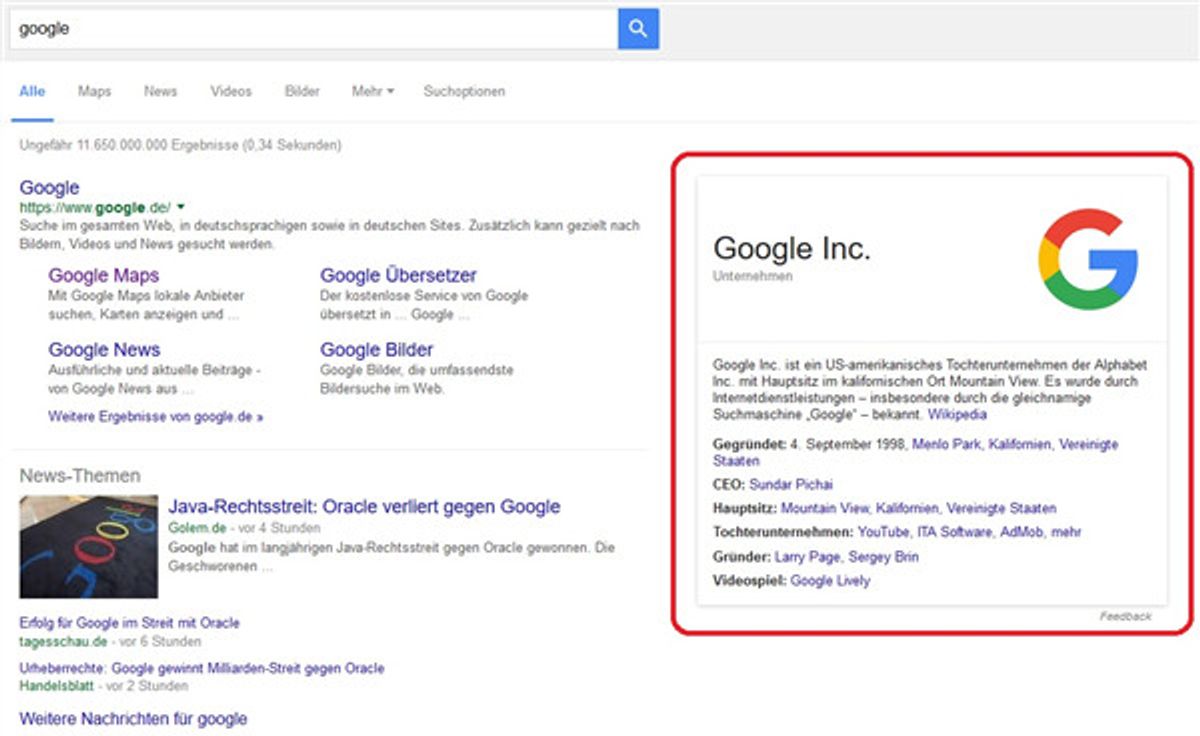Screen dimensions: 1200x736
Task: Open the Google Maps sitelink
Action: [x=104, y=275]
